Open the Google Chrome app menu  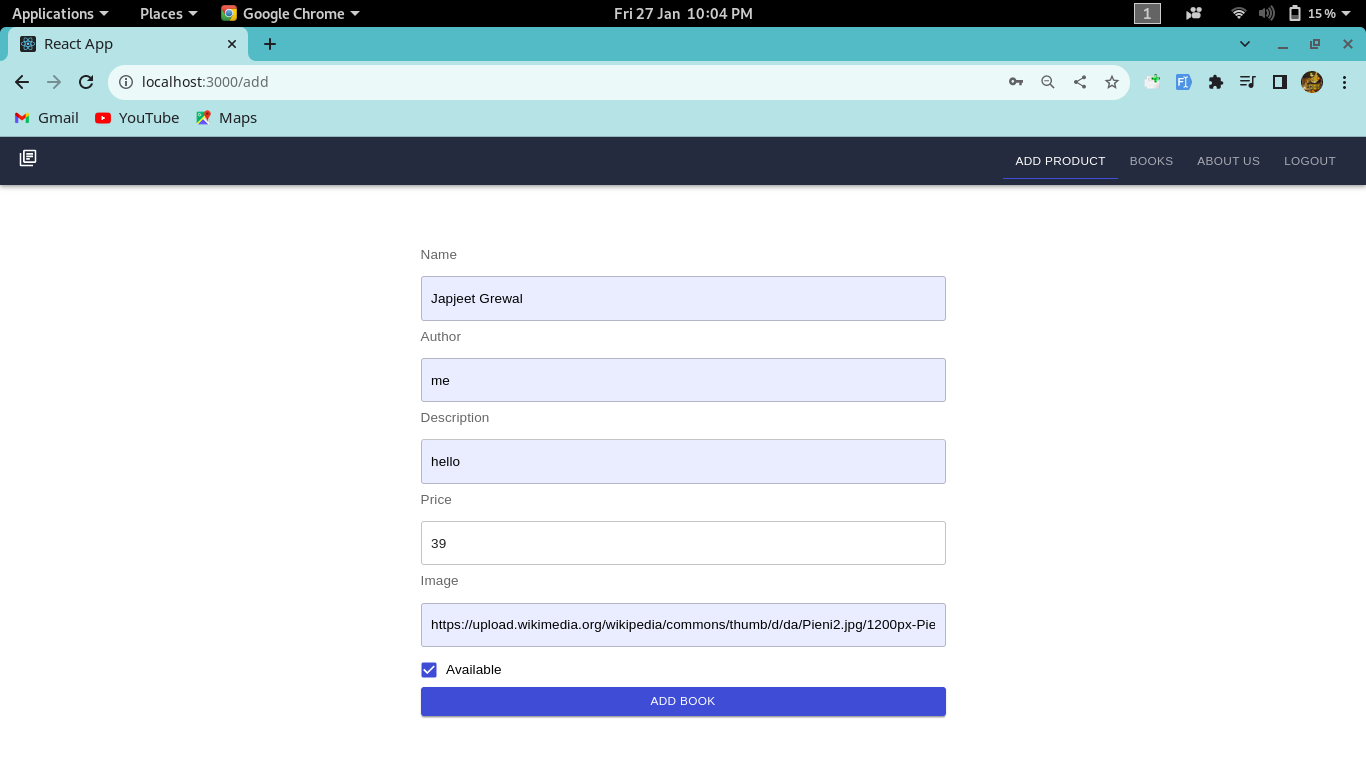[x=291, y=13]
